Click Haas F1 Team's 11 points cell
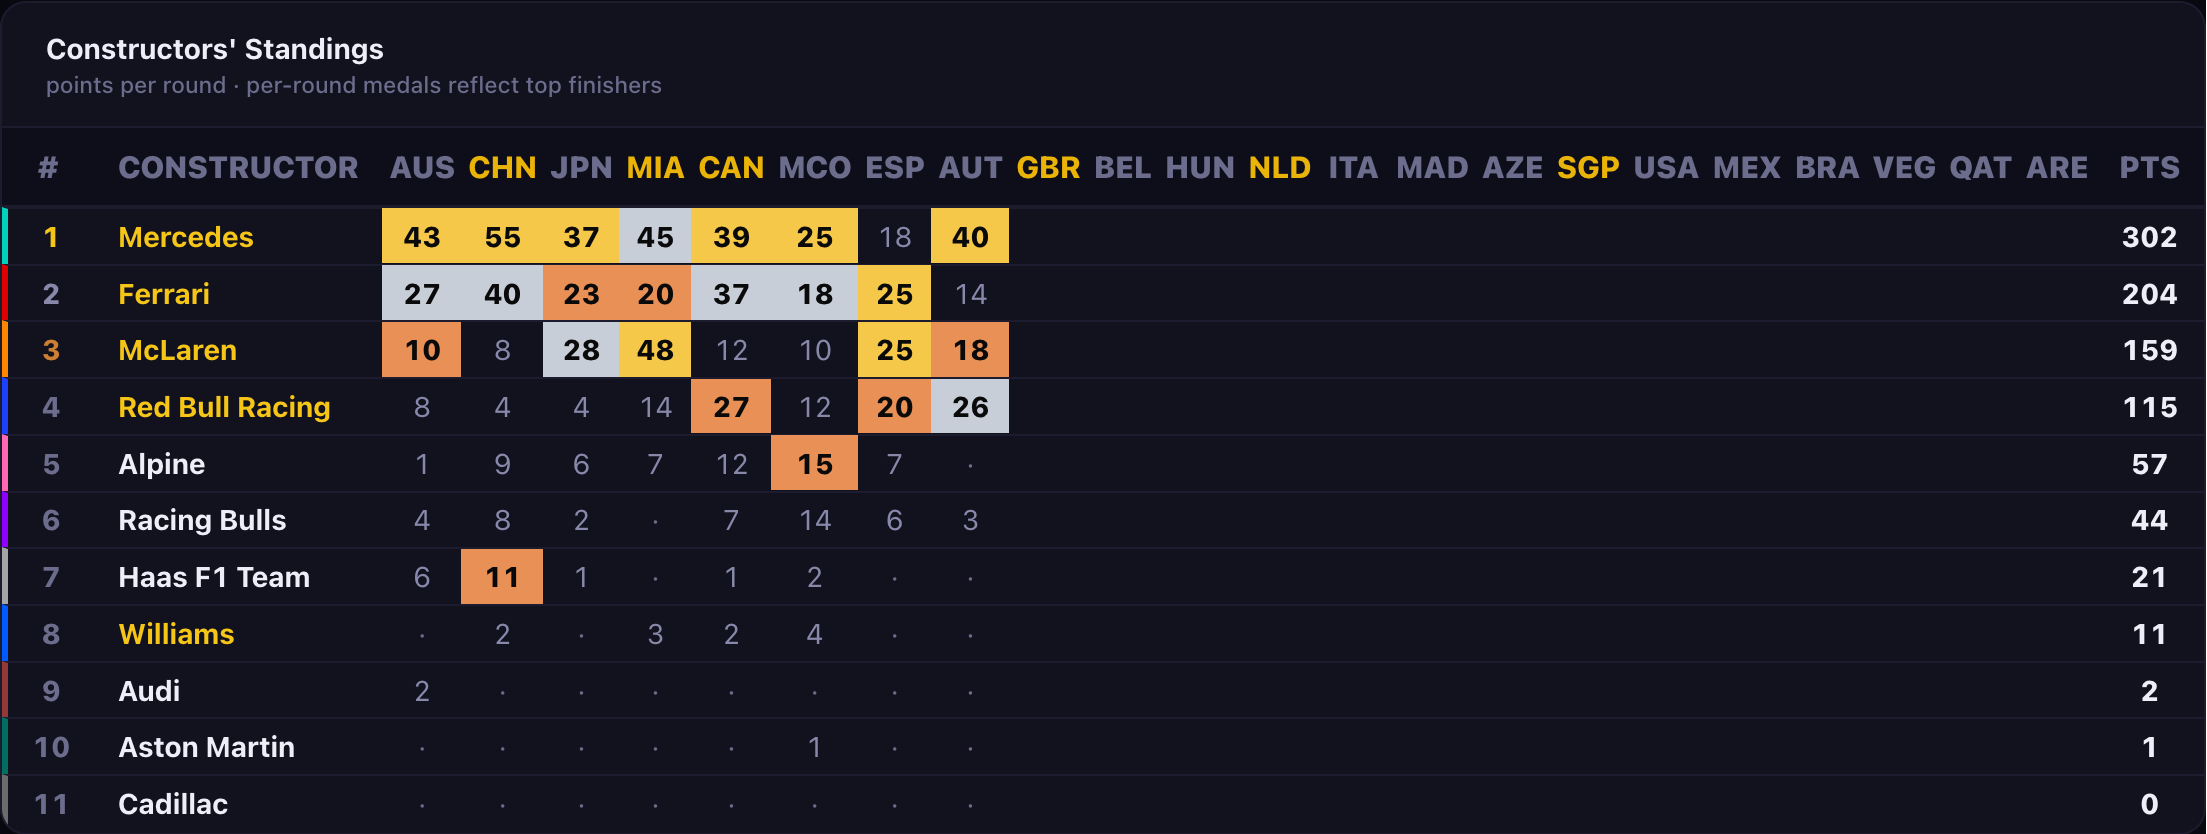The image size is (2207, 834). pos(502,577)
